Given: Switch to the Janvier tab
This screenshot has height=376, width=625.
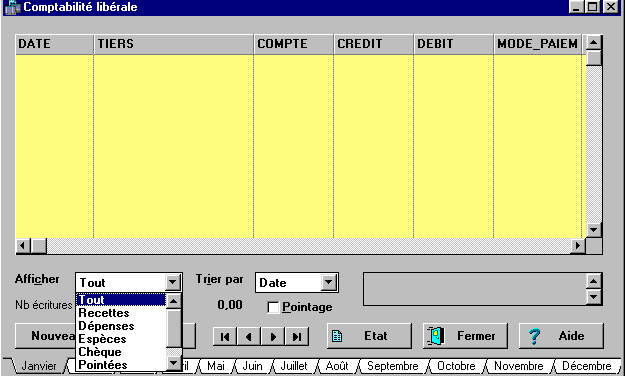Looking at the screenshot, I should click(x=38, y=366).
